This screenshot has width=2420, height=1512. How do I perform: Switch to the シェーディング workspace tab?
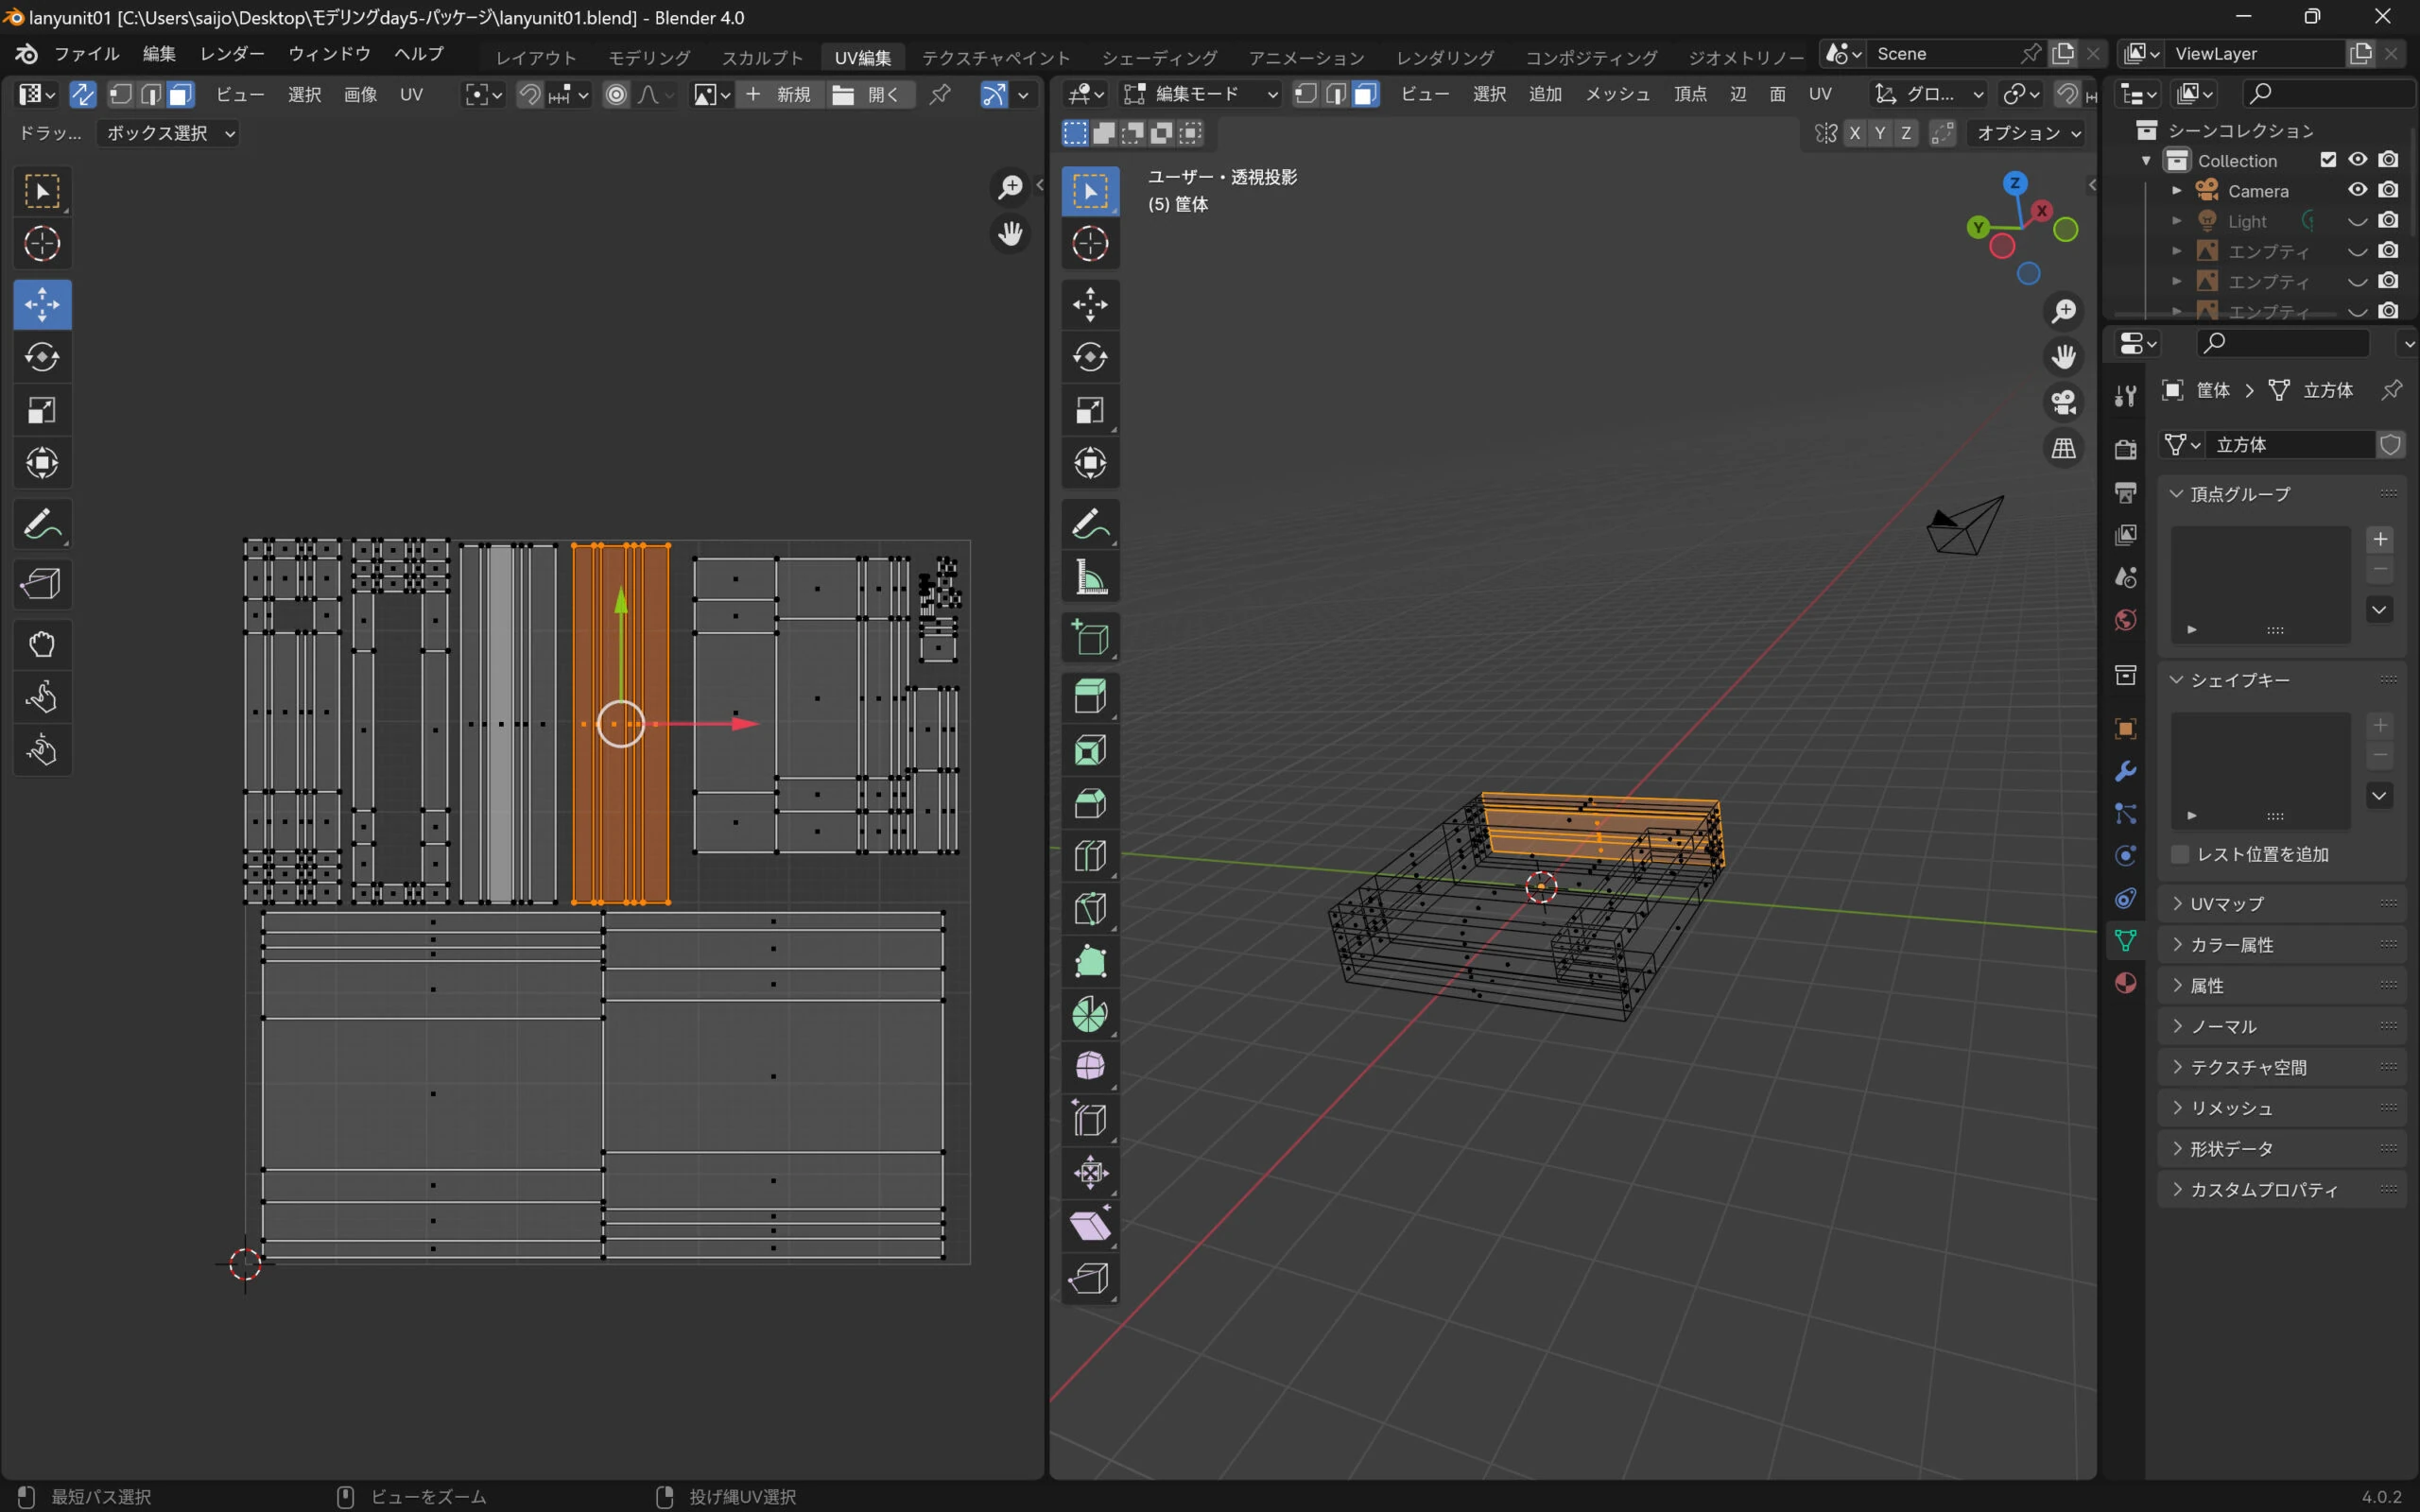(x=1159, y=57)
